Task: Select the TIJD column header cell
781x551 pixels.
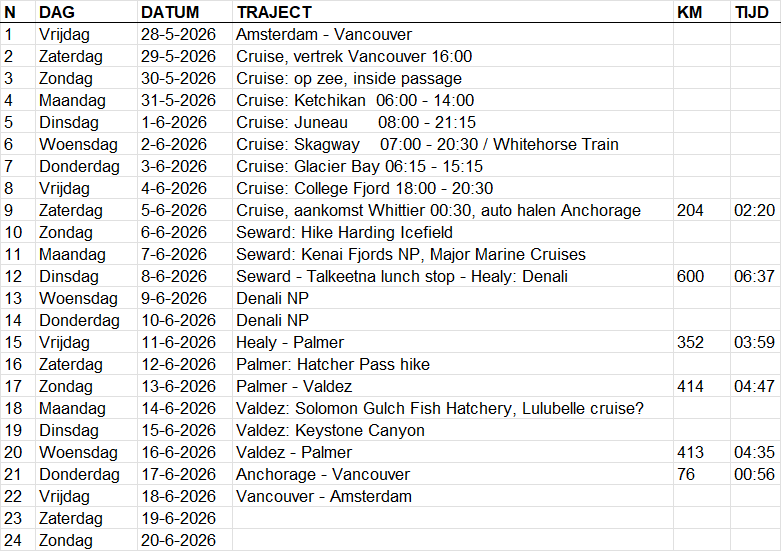Action: (755, 12)
